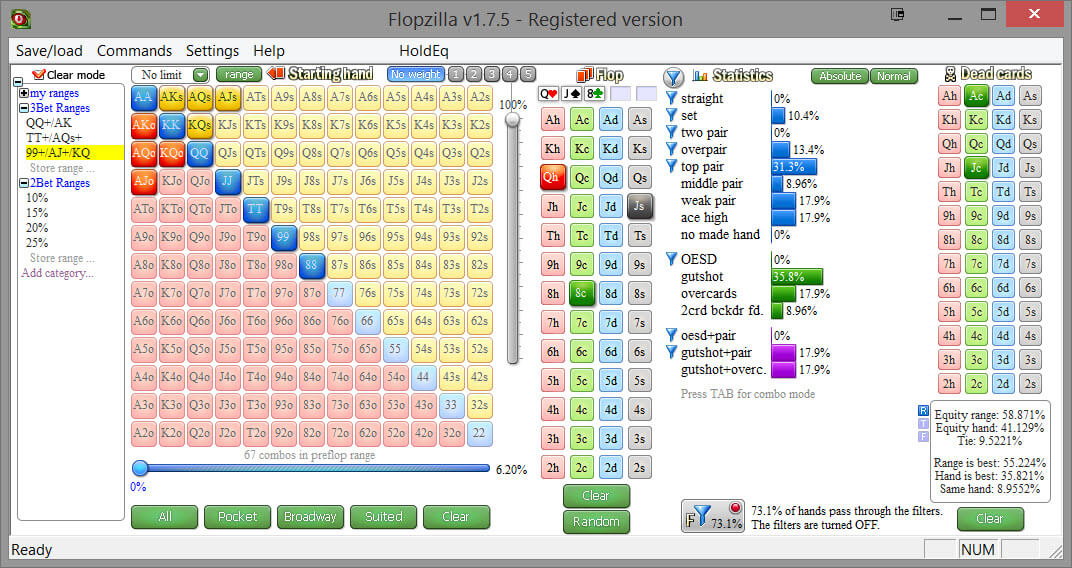Screen dimensions: 1072x568
Task: Select the TT+/AQs+ stored range
Action: point(54,138)
